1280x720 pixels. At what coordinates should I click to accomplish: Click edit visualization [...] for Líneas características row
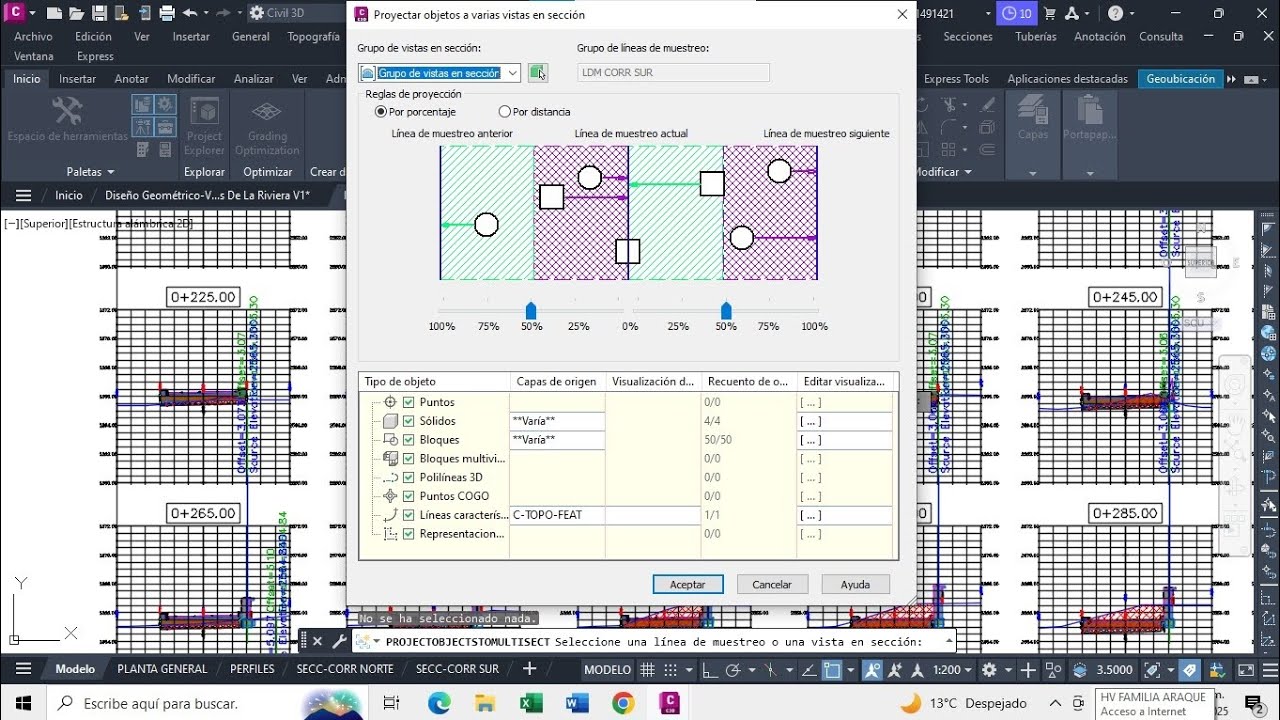click(845, 515)
